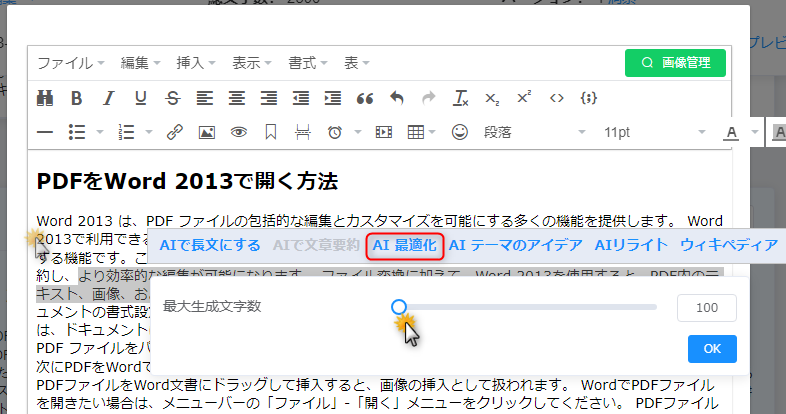Clear formatting from selection
The image size is (786, 414).
click(461, 98)
